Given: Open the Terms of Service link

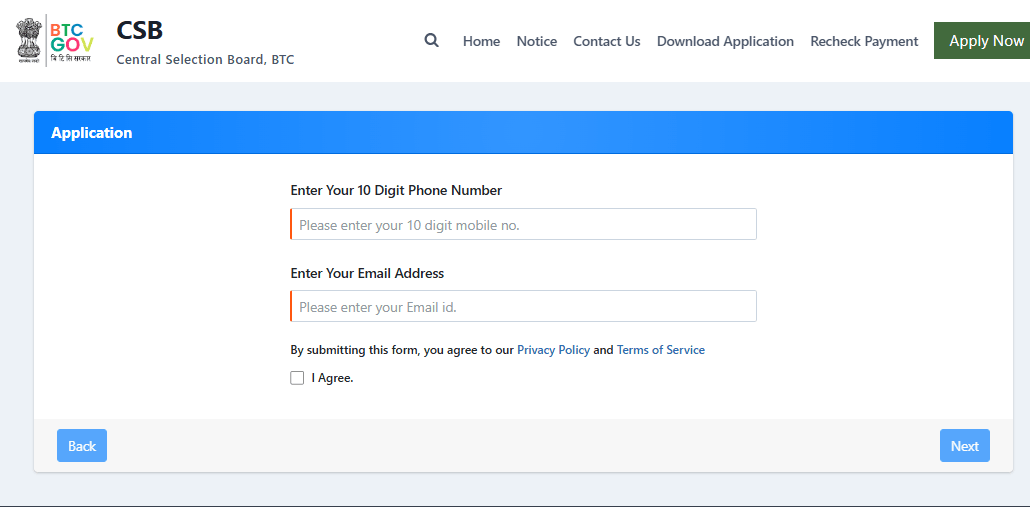Looking at the screenshot, I should tap(660, 350).
